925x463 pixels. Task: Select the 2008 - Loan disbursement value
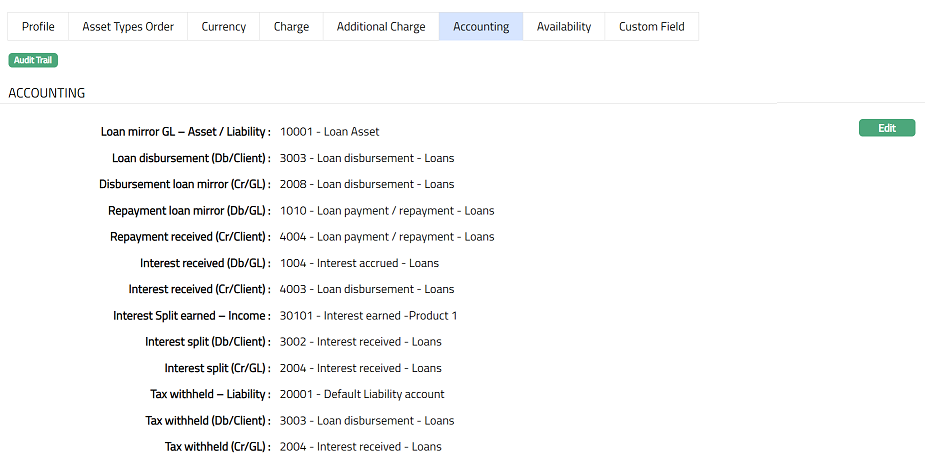pos(366,184)
